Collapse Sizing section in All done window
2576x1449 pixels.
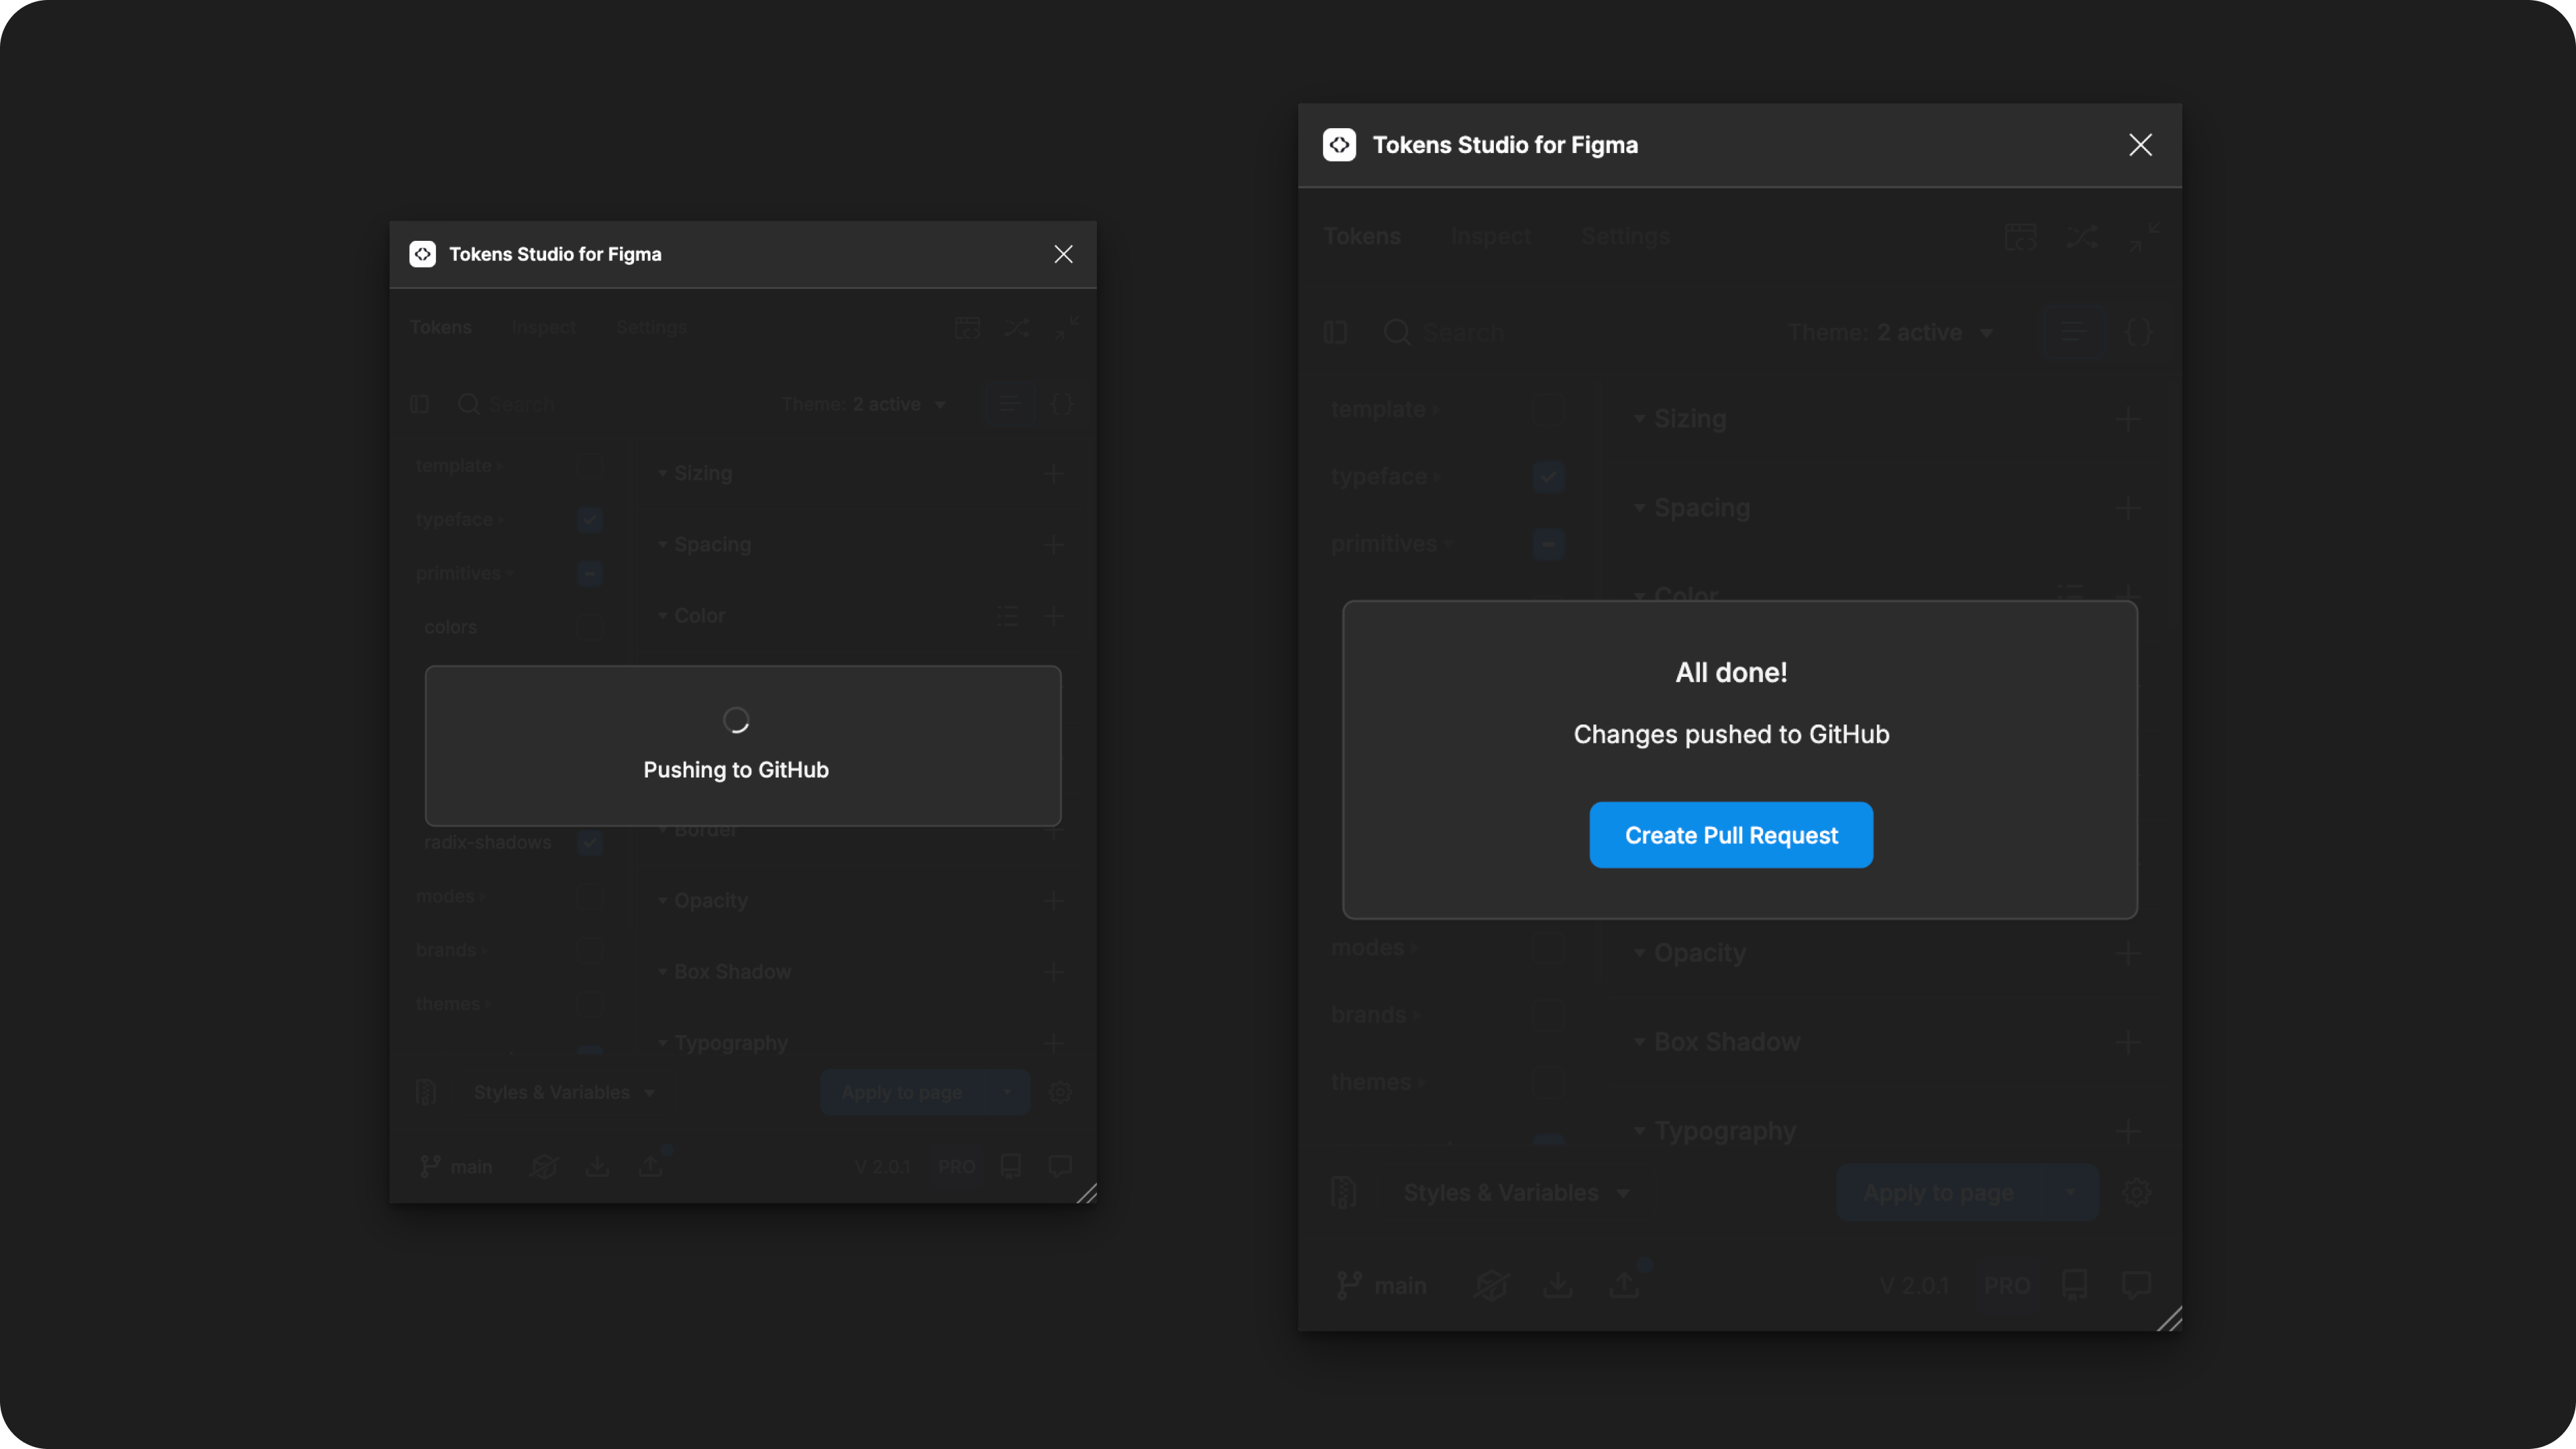[1680, 418]
